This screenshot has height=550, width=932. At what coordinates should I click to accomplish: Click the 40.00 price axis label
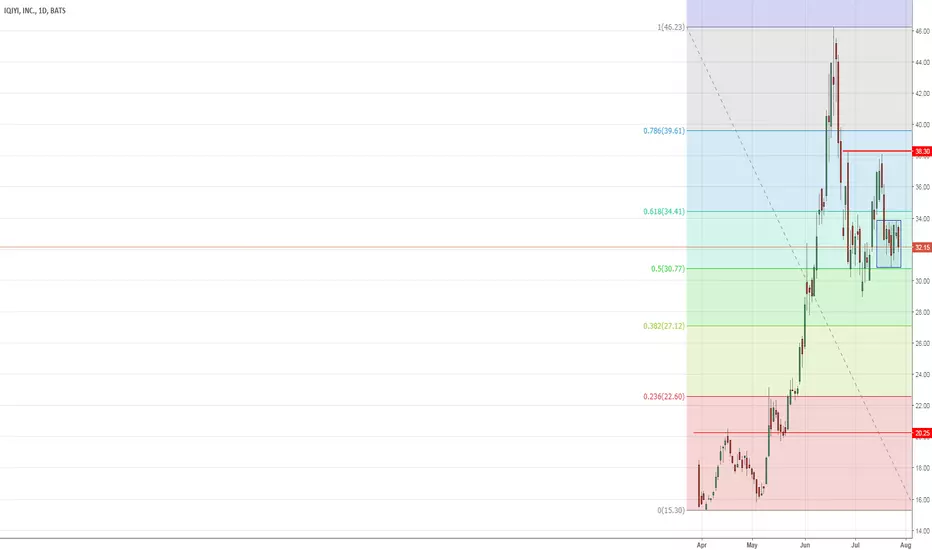[x=922, y=125]
